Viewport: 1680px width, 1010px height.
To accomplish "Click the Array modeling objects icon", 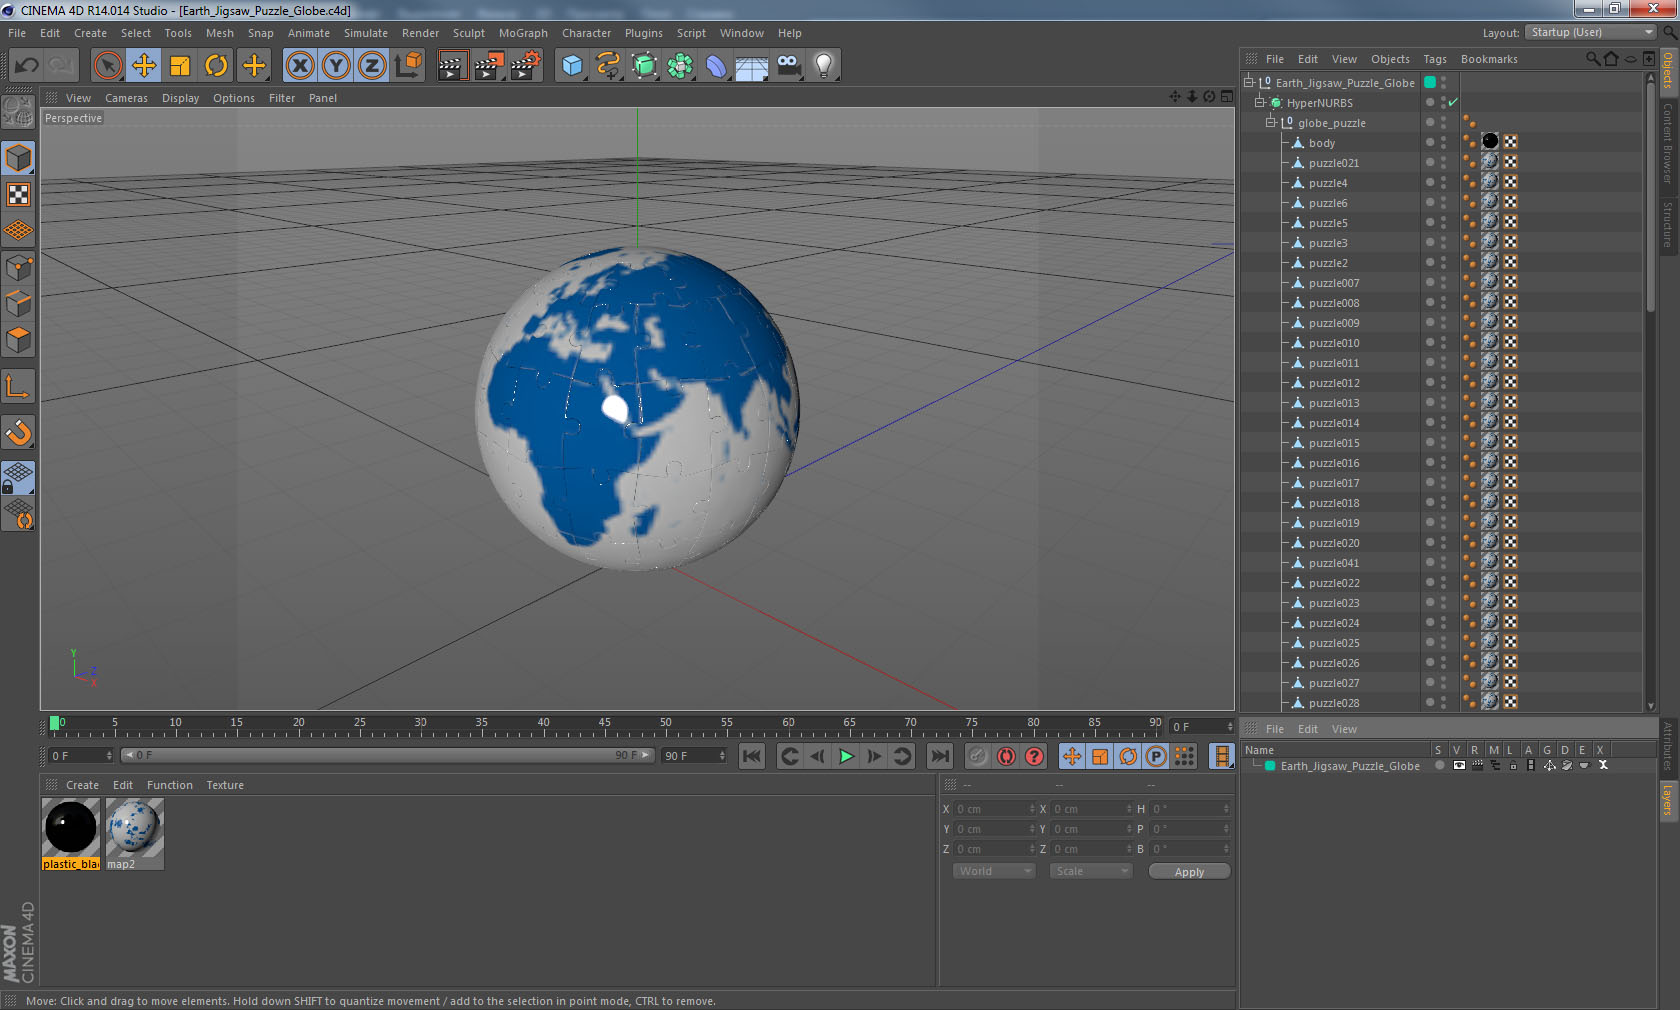I will [680, 66].
